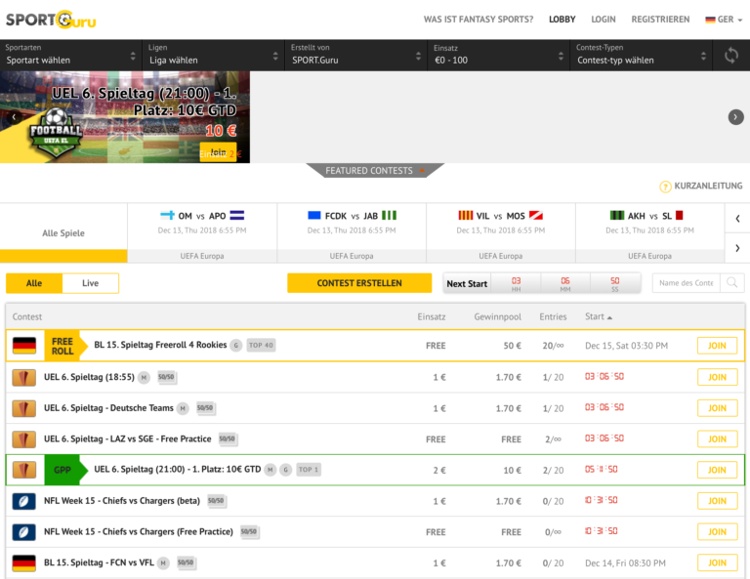Select OM vs APO match tab

(x=202, y=233)
